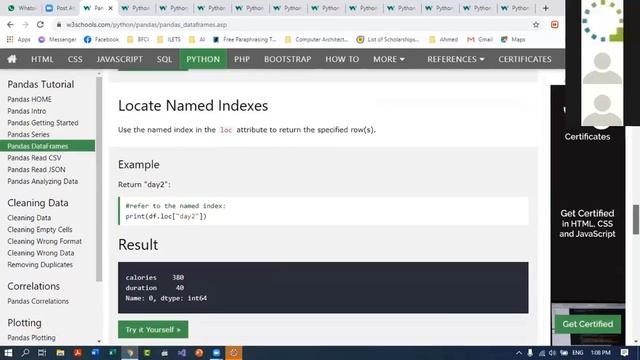Open Task View on the taskbar
640x360 pixels.
tap(42, 353)
